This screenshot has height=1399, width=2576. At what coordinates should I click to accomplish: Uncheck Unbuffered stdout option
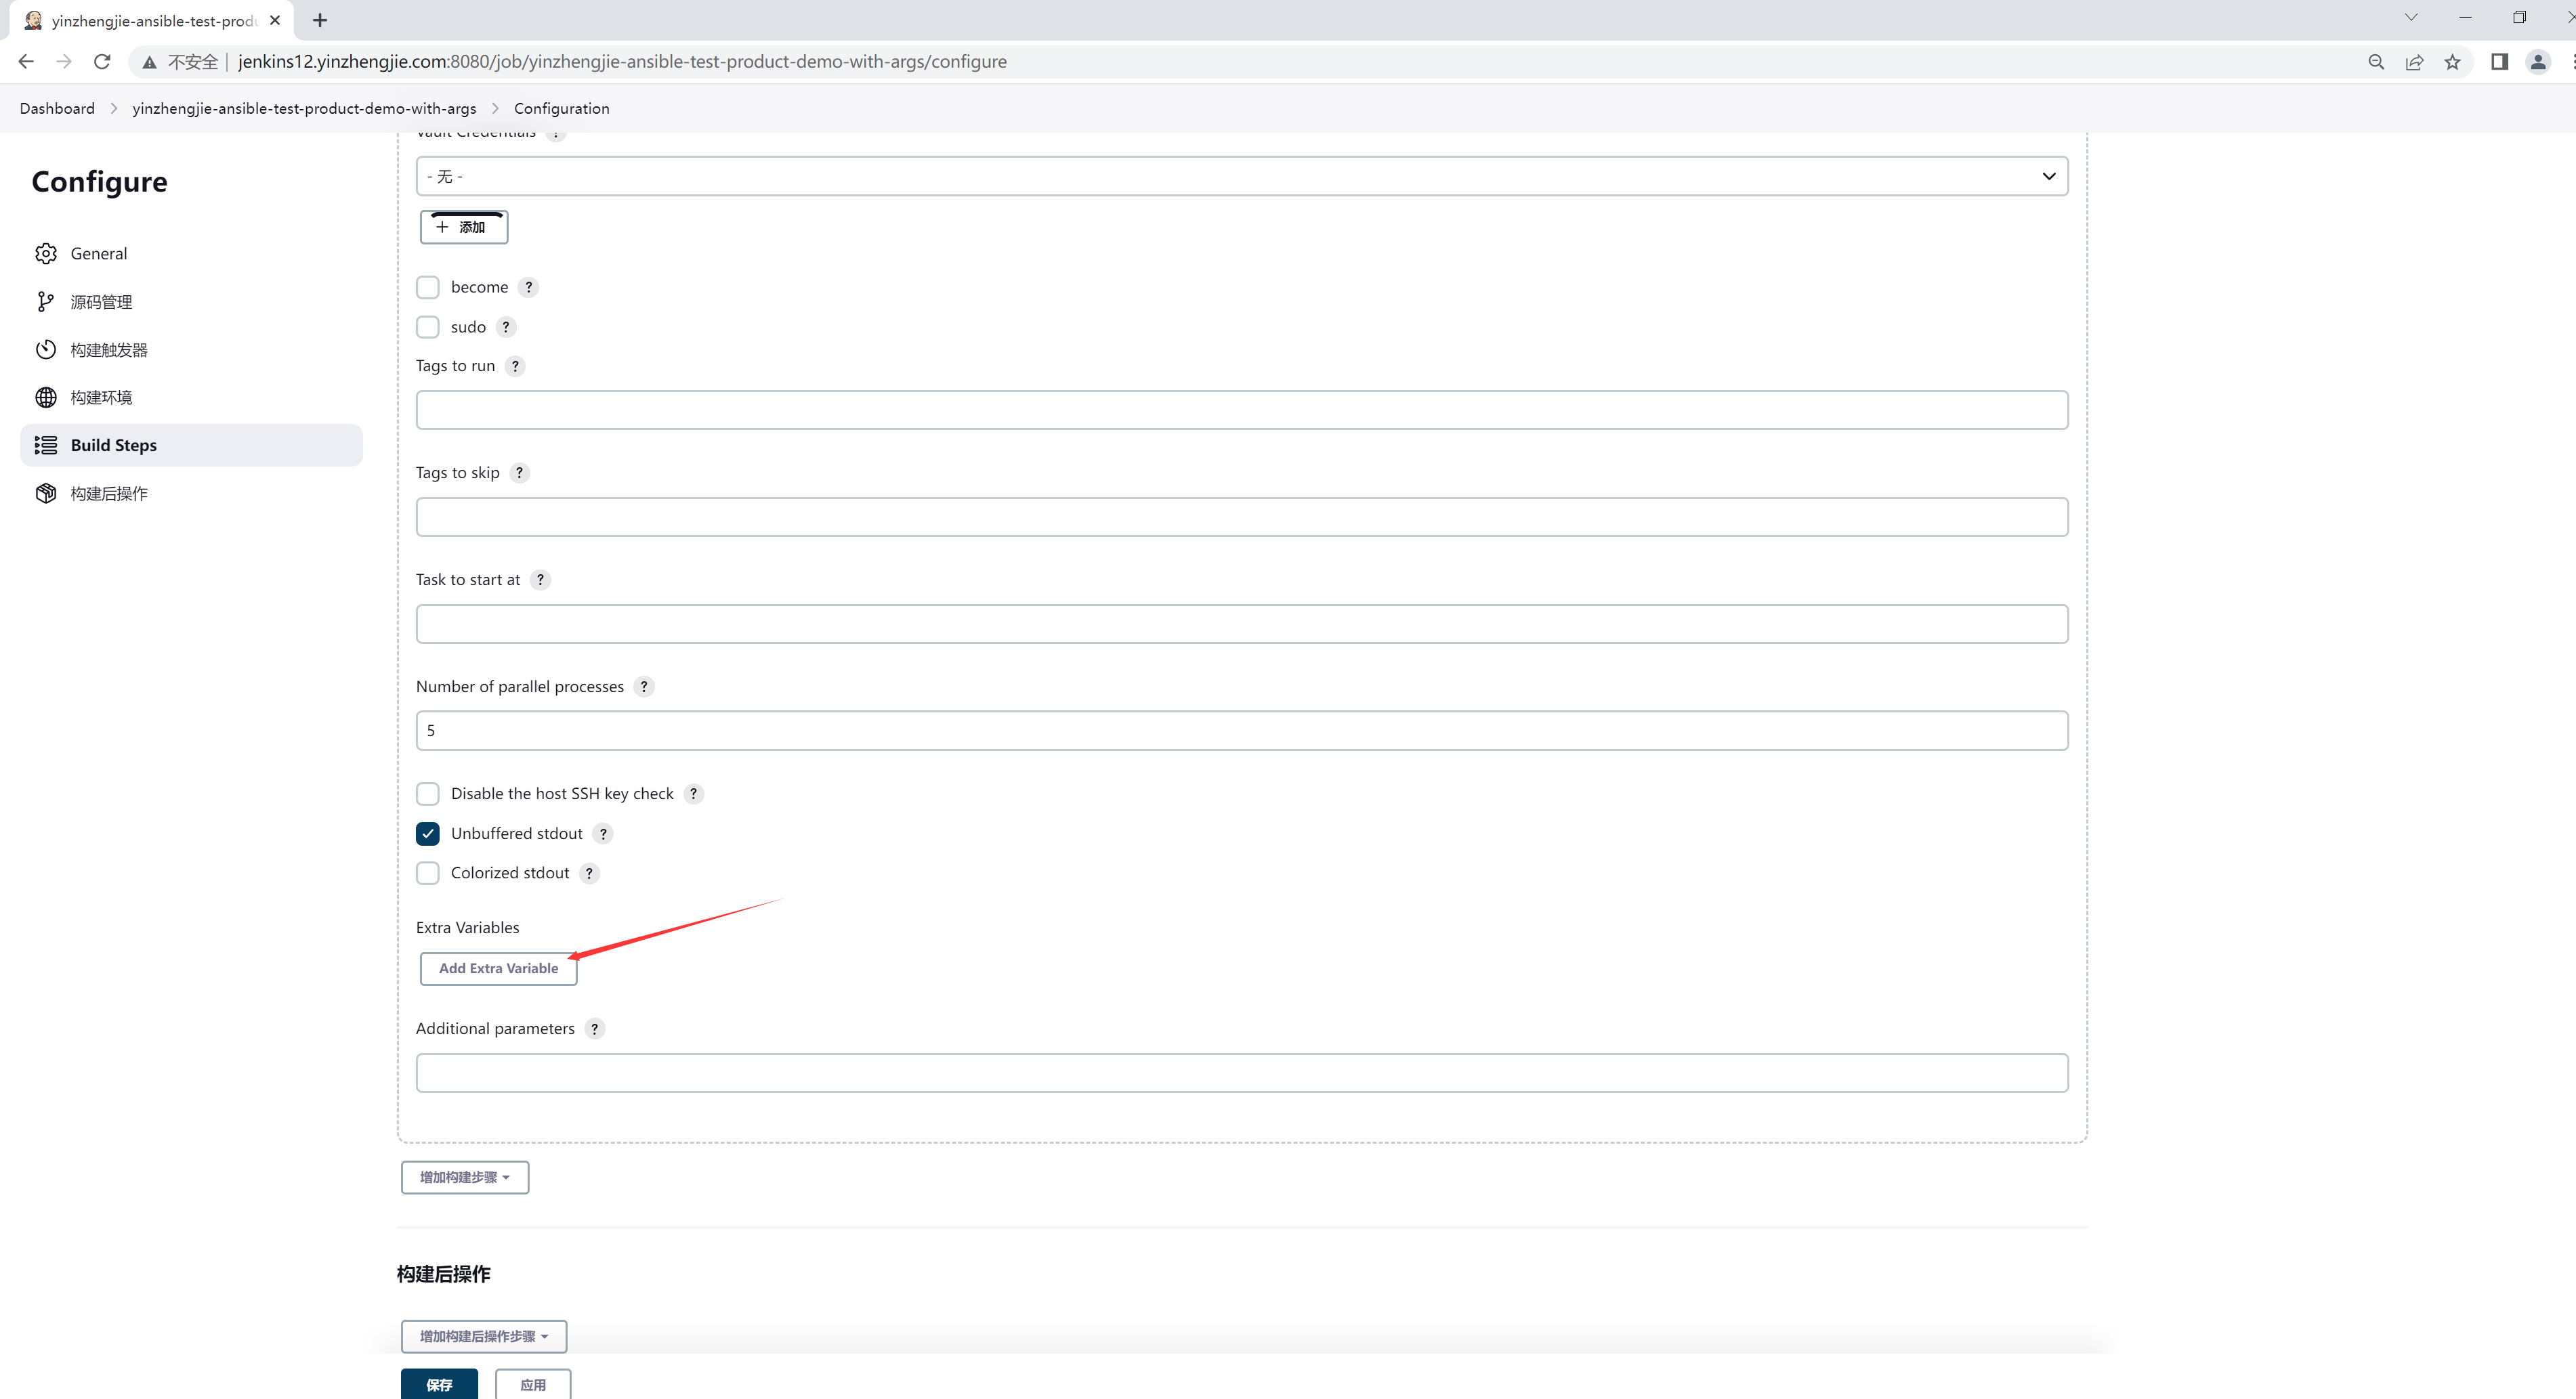428,834
